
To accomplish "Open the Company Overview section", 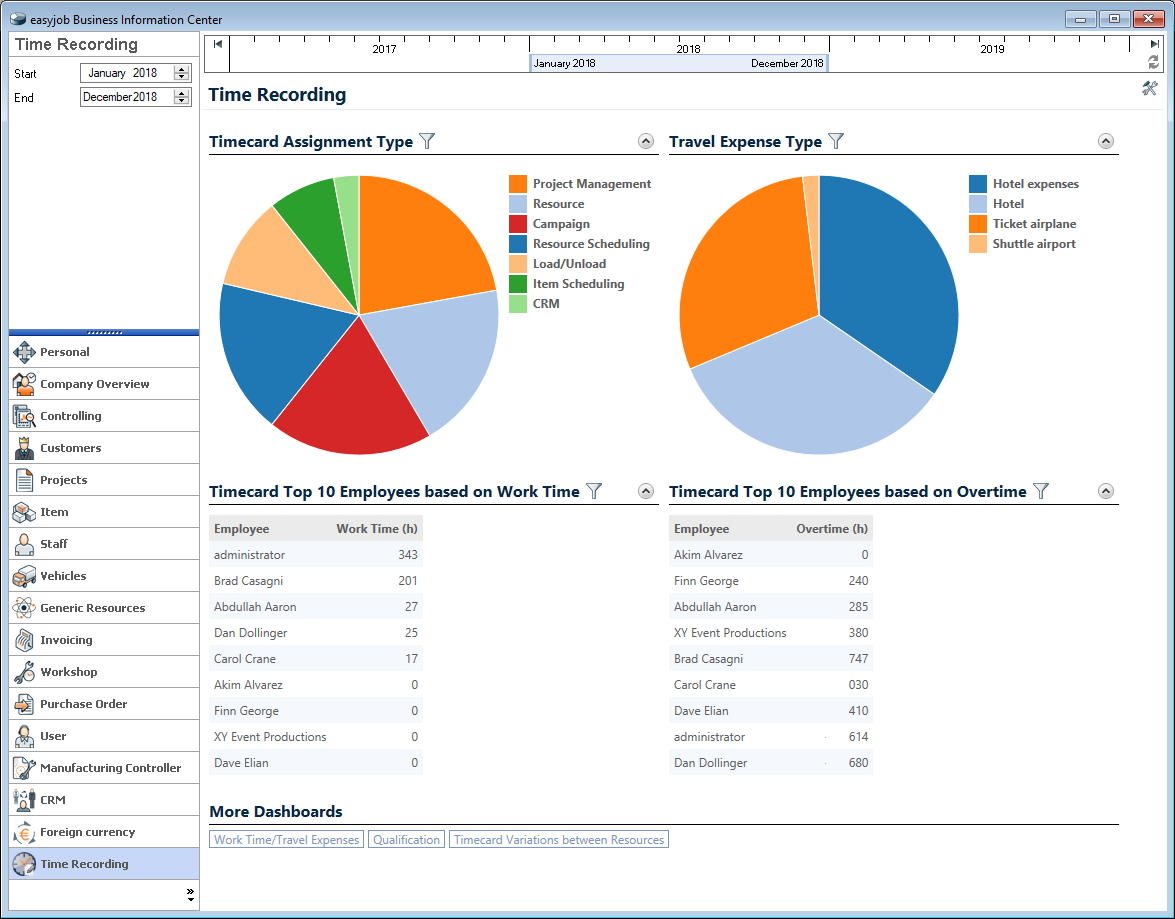I will tap(95, 384).
